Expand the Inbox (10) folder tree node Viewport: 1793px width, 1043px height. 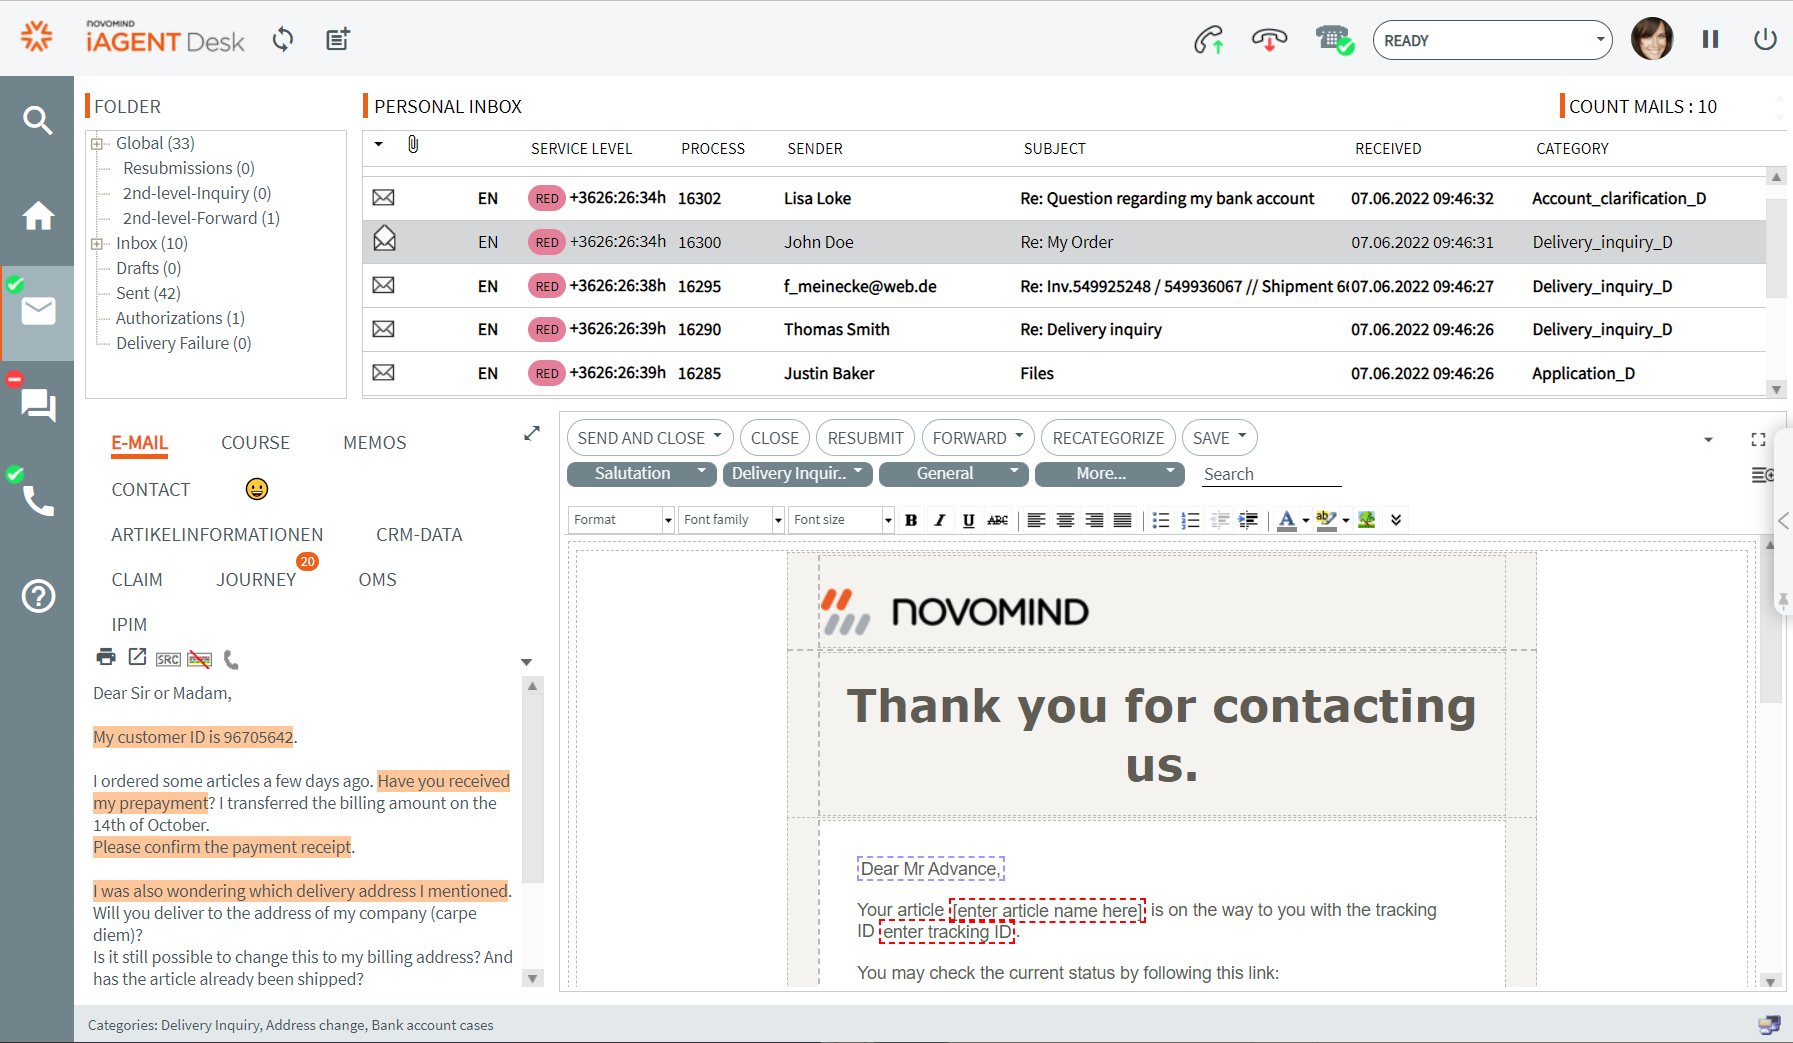click(97, 243)
